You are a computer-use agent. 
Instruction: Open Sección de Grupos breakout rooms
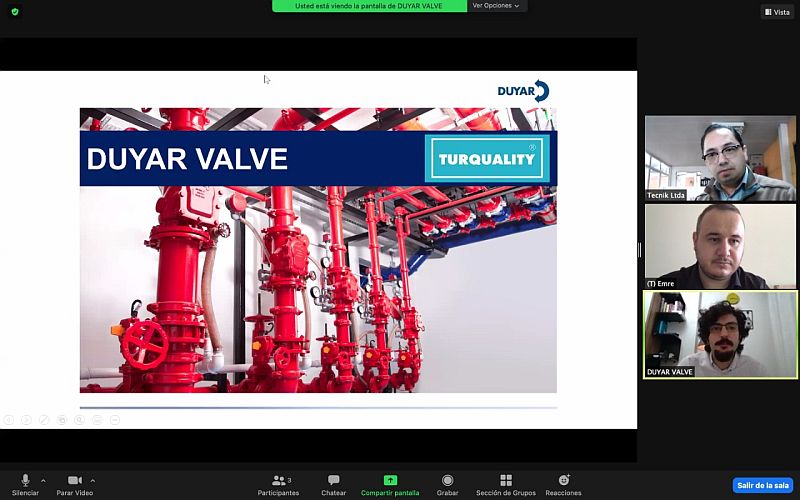506,485
